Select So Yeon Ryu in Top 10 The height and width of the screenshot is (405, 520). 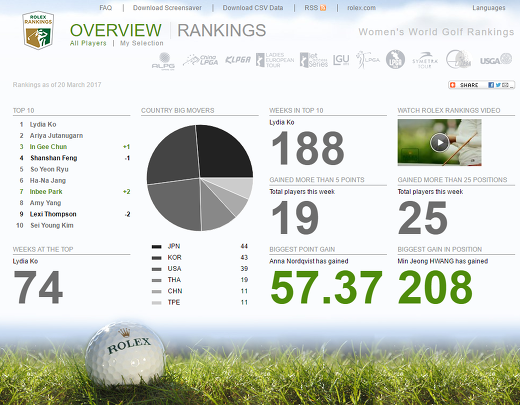point(49,169)
